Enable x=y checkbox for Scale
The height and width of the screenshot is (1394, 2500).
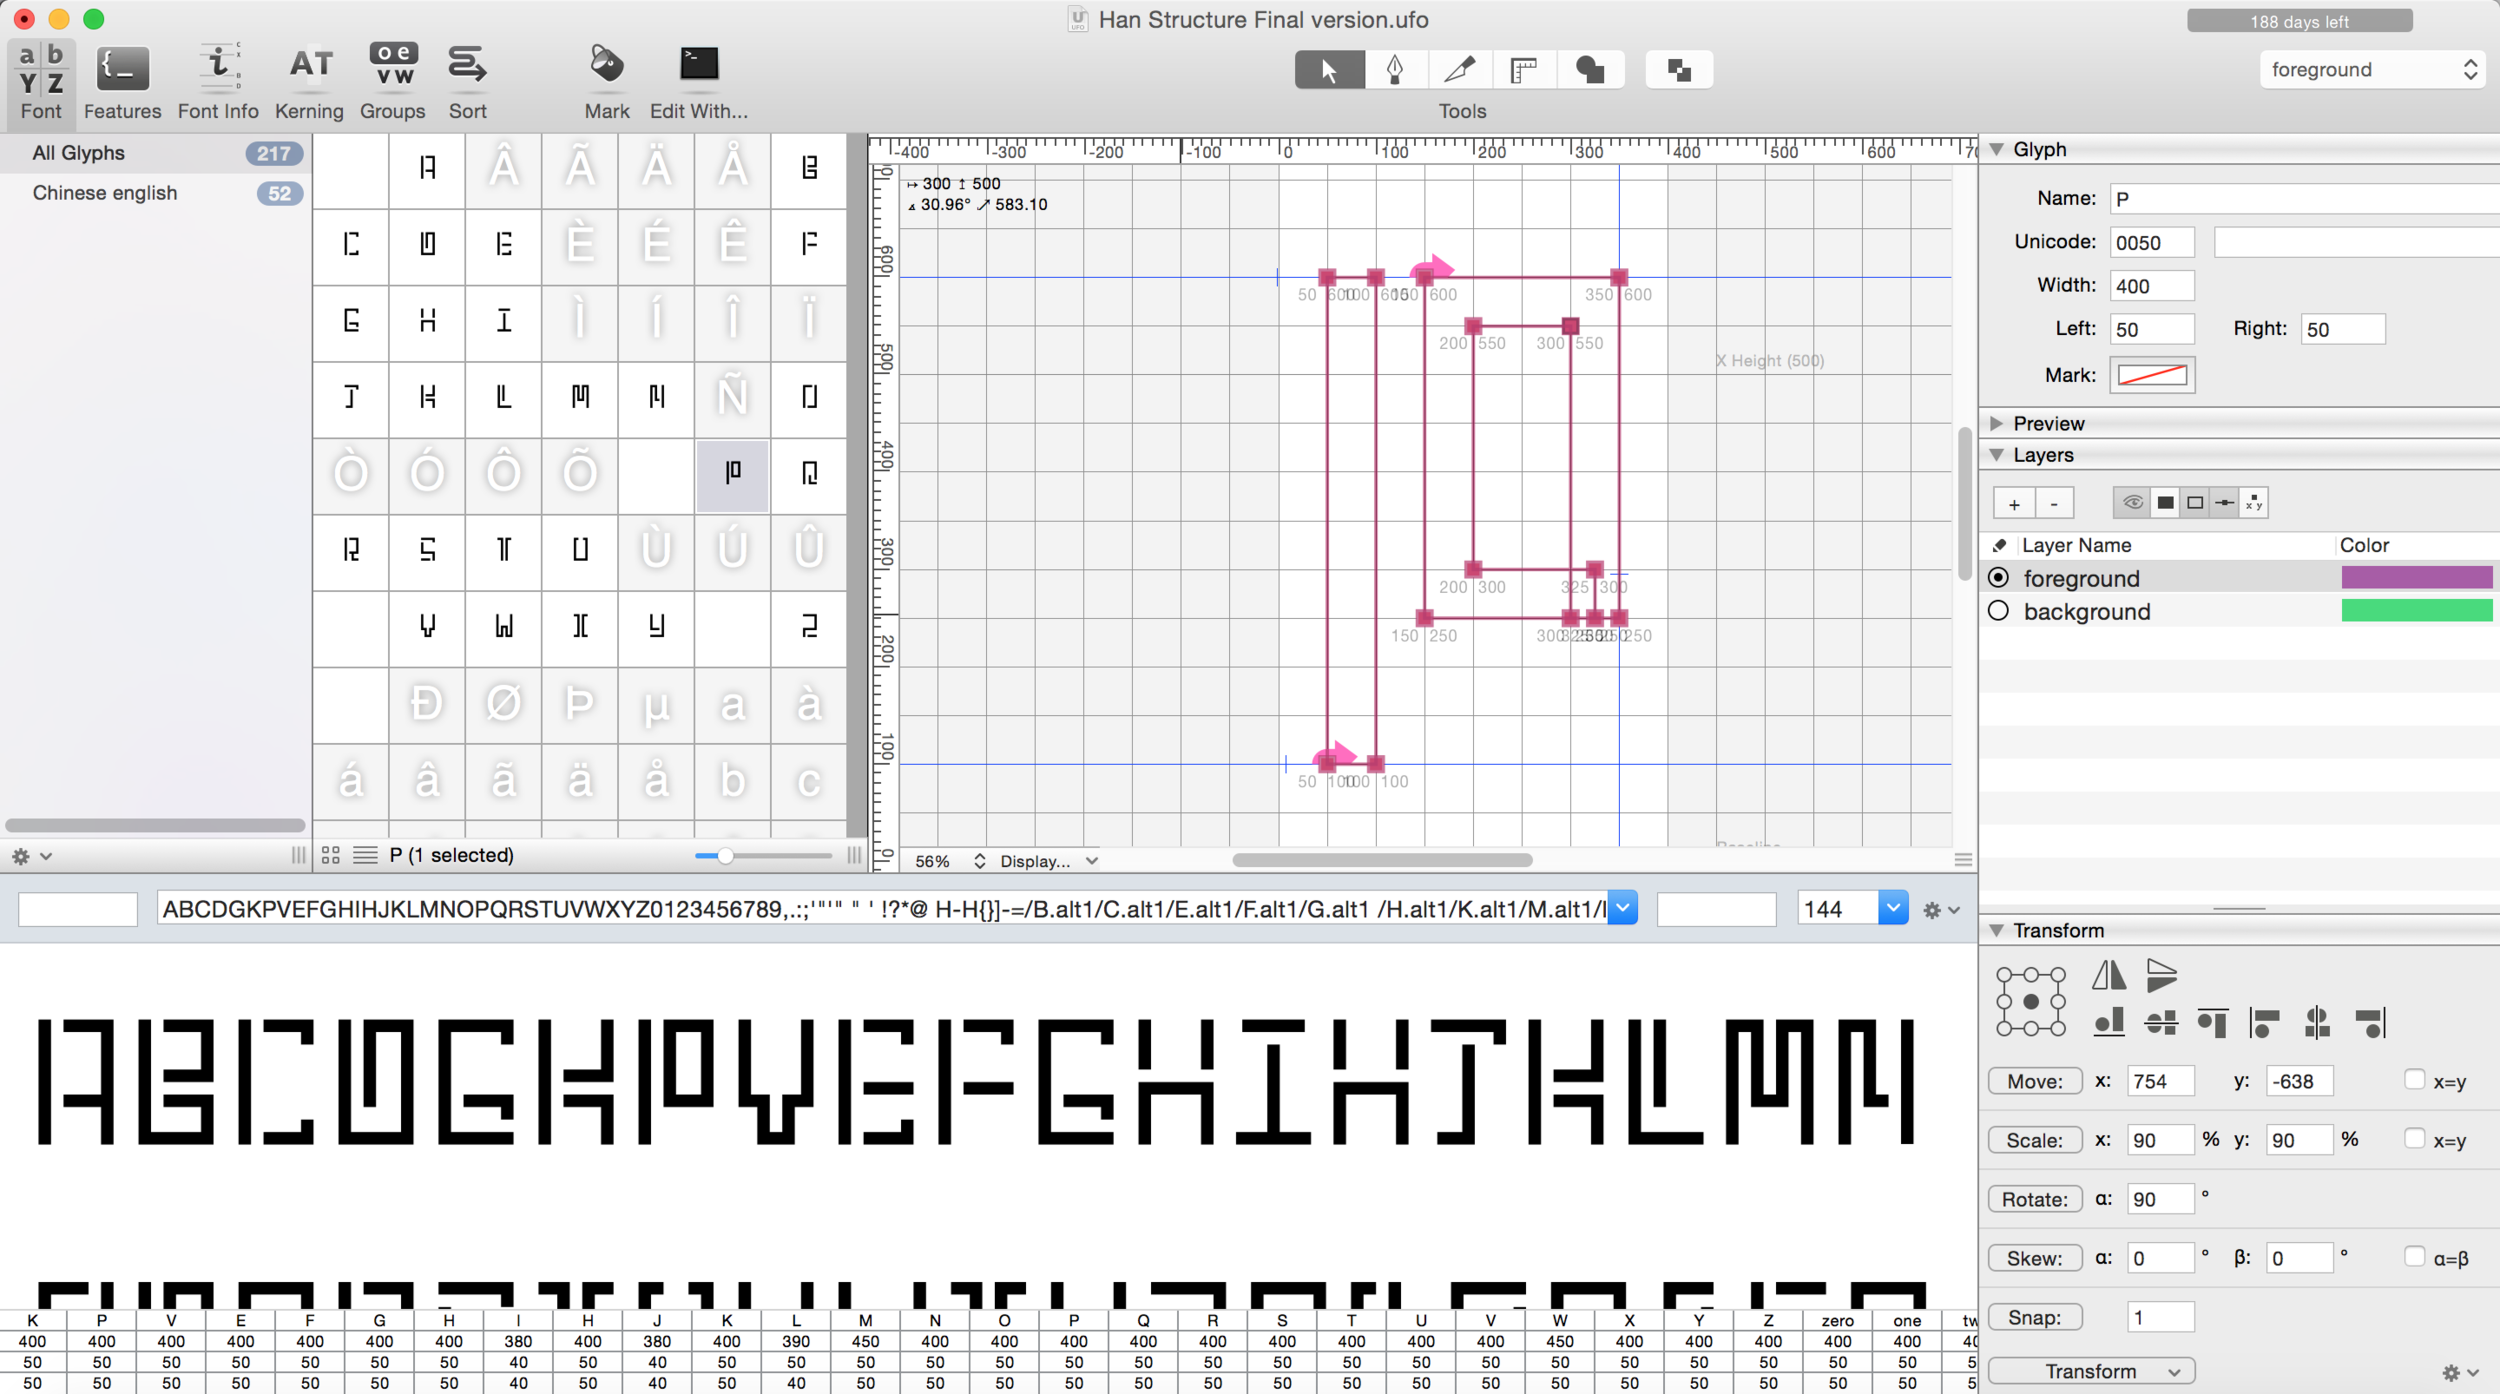click(x=2414, y=1138)
